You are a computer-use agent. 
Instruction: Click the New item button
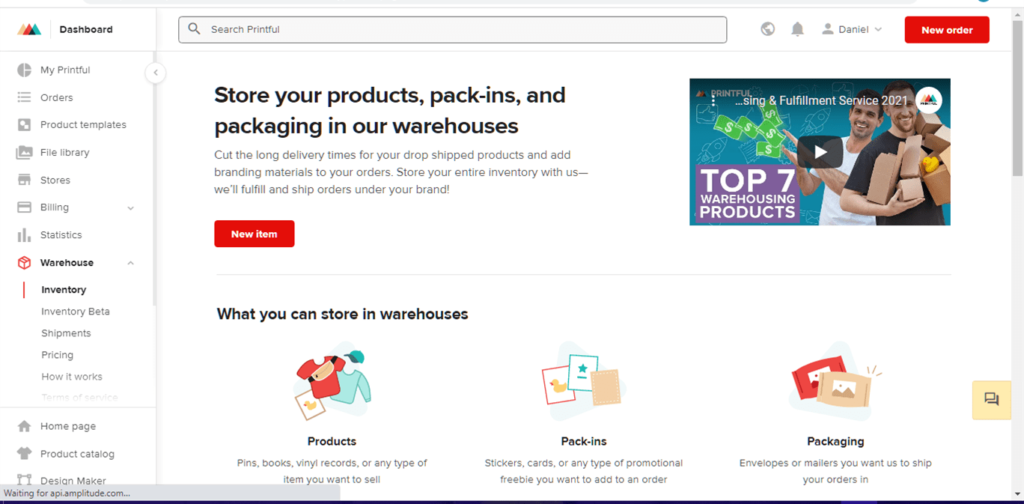pyautogui.click(x=254, y=234)
